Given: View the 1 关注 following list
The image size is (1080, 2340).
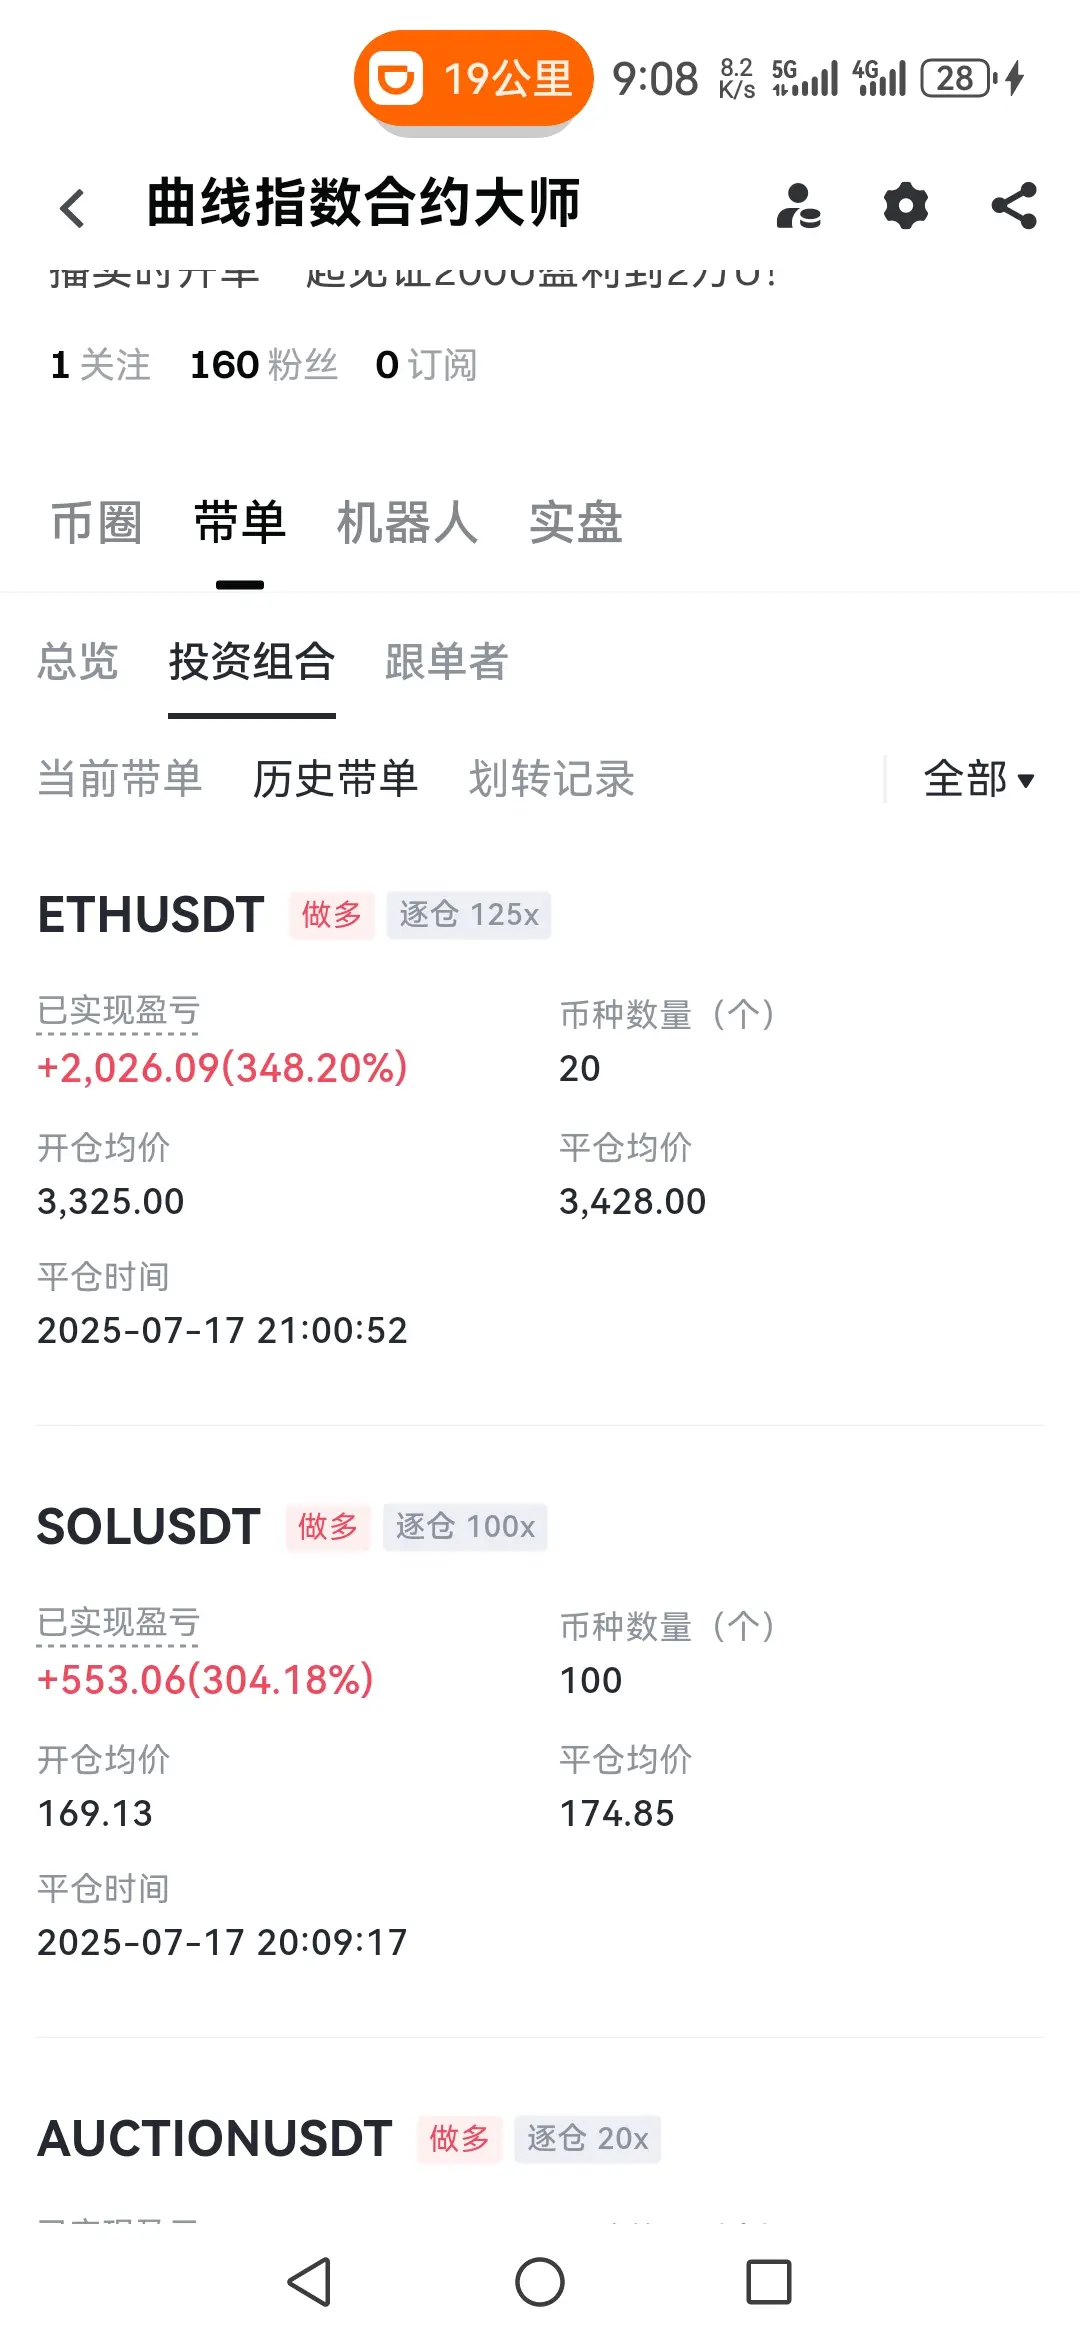Looking at the screenshot, I should [100, 365].
